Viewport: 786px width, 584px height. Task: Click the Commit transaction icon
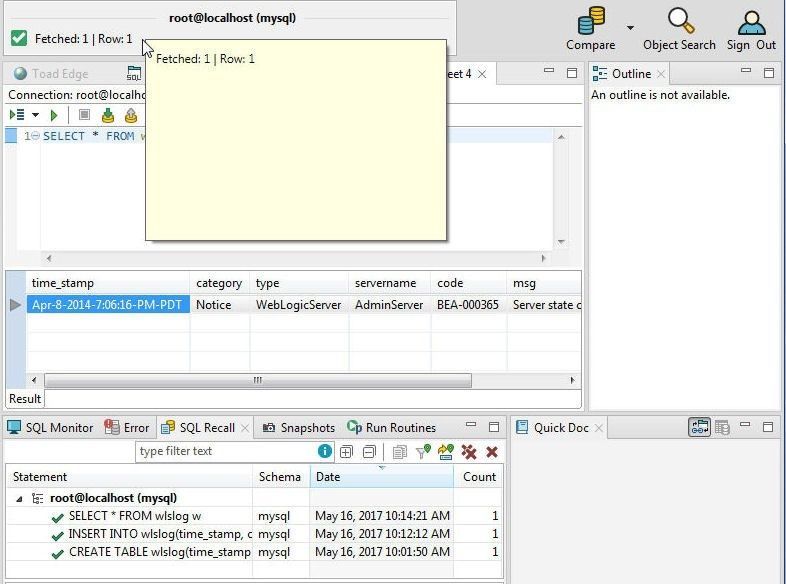click(108, 115)
